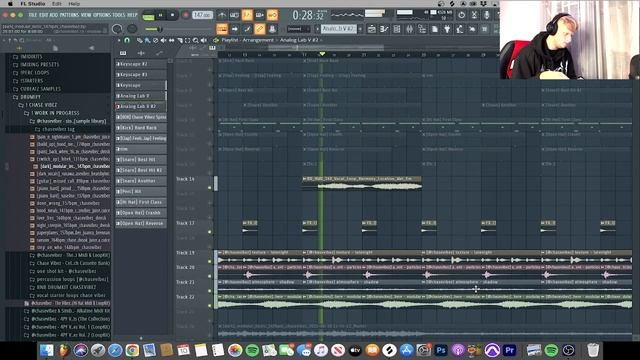The width and height of the screenshot is (640, 360).
Task: Click the step editing arrow icon
Action: (x=235, y=29)
